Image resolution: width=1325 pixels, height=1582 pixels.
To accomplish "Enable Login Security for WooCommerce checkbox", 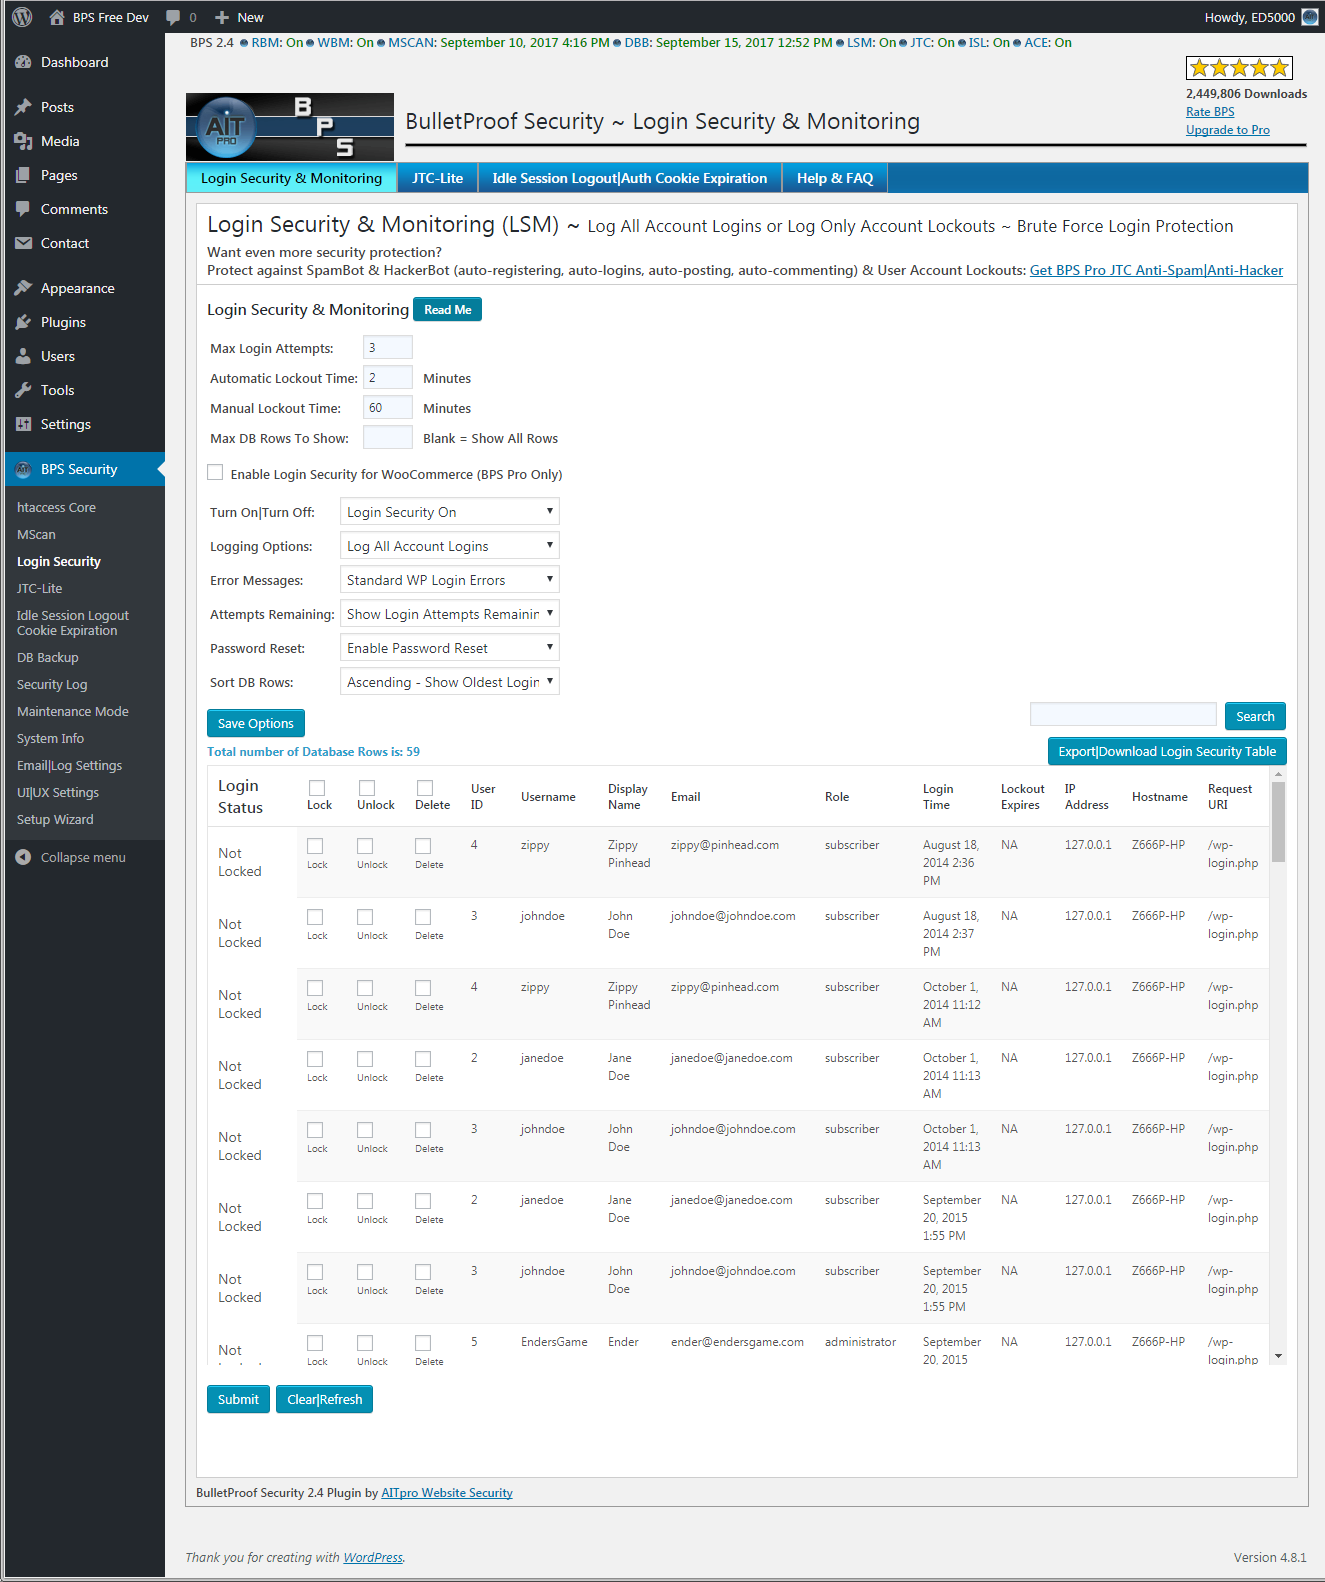I will 215,472.
